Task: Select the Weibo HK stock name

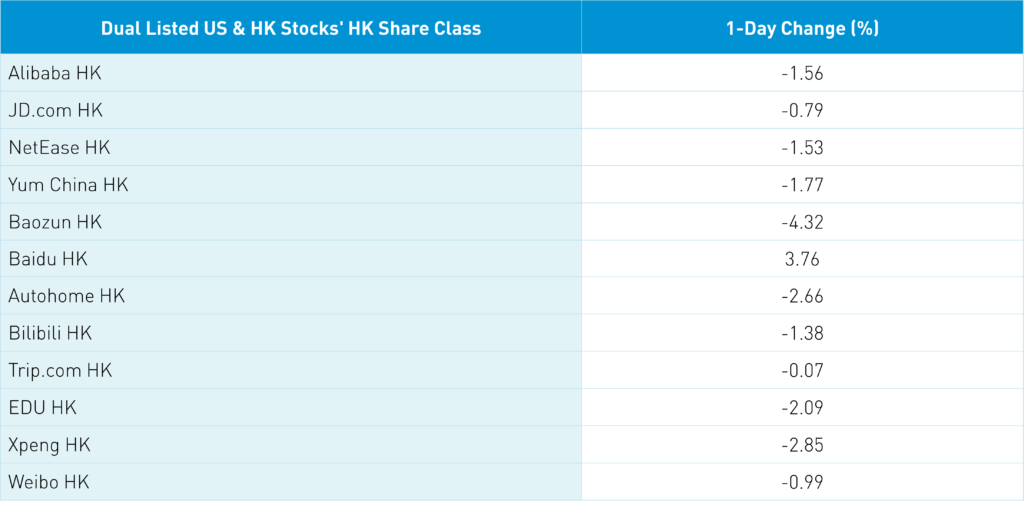Action: pyautogui.click(x=49, y=481)
